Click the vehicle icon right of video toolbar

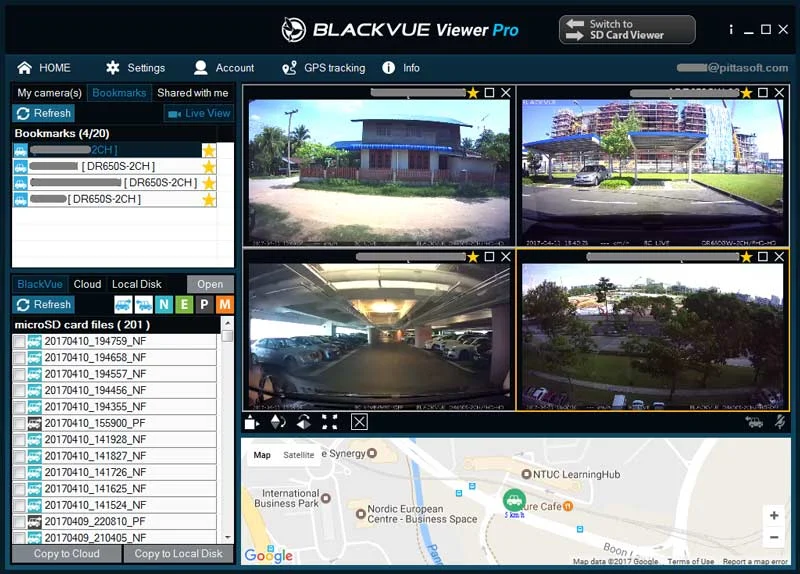[754, 422]
